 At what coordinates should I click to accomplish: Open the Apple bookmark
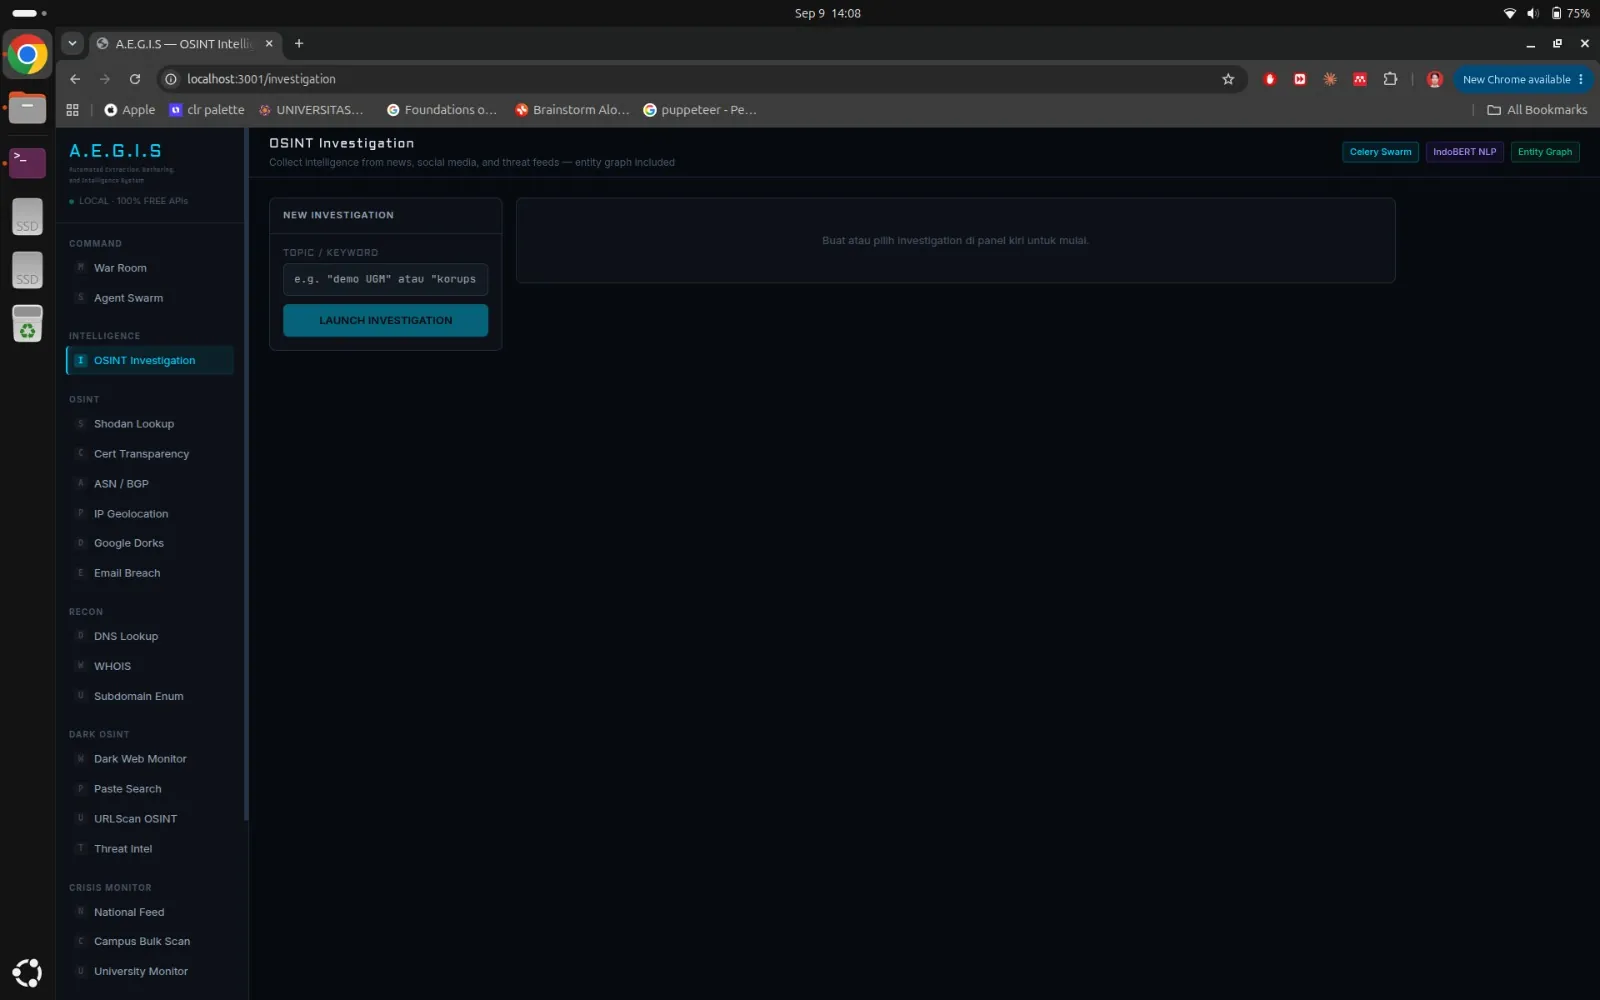[130, 110]
